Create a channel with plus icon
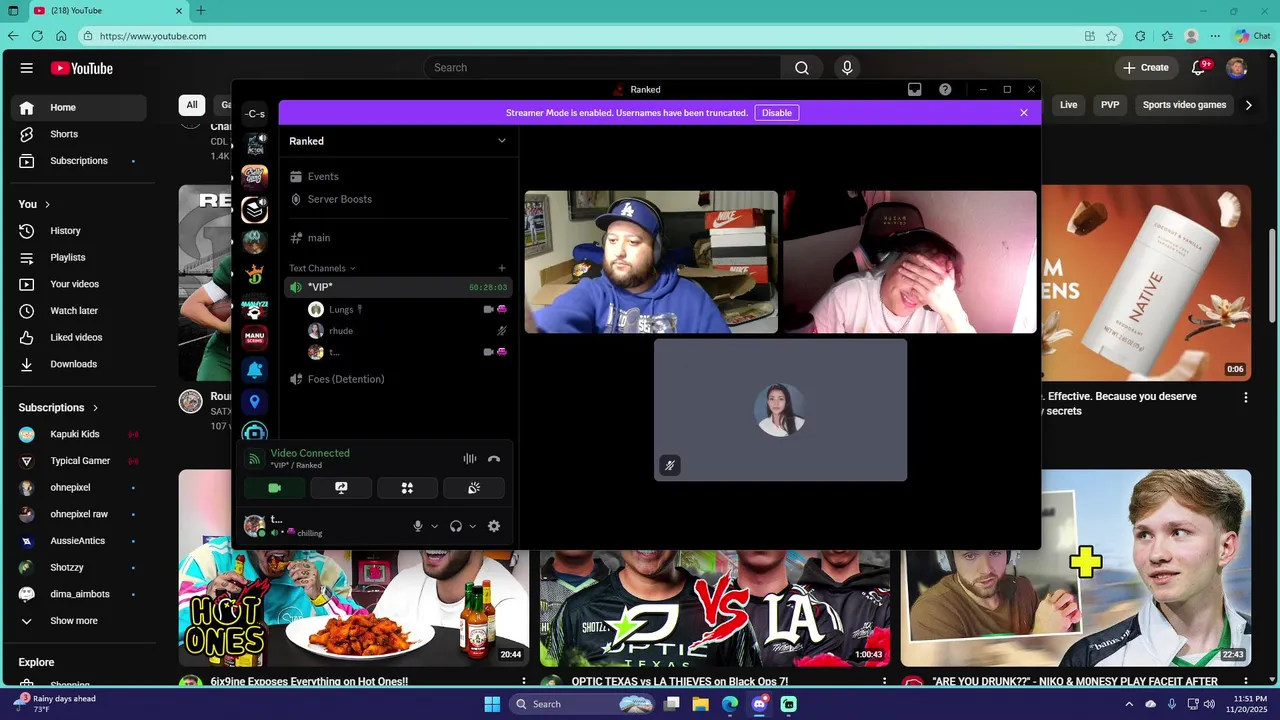Image resolution: width=1280 pixels, height=720 pixels. coord(502,268)
